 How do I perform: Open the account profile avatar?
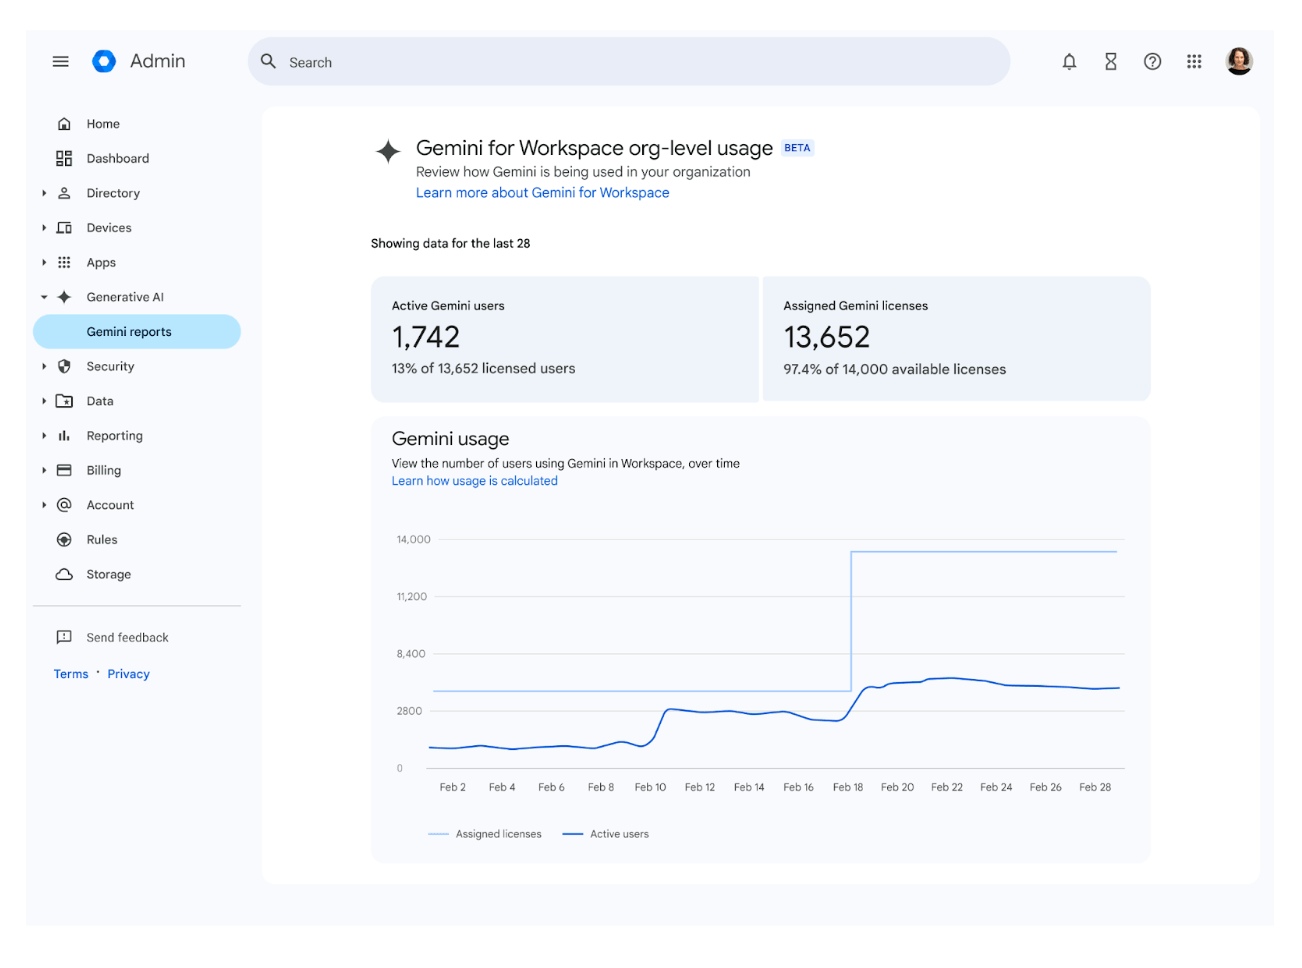coord(1239,61)
